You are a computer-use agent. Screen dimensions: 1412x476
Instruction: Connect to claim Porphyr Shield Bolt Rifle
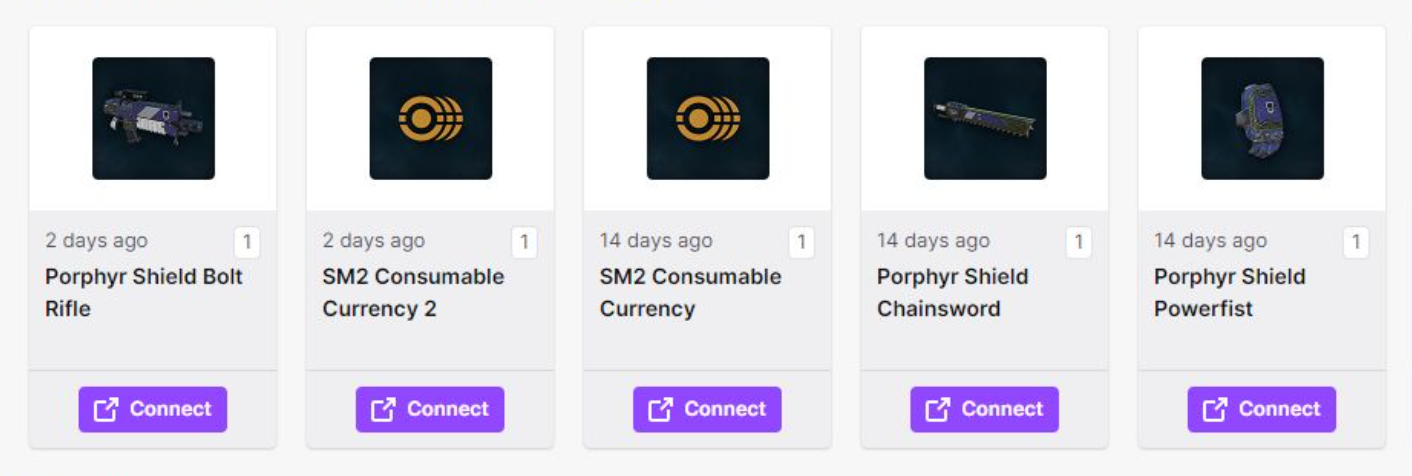[153, 409]
